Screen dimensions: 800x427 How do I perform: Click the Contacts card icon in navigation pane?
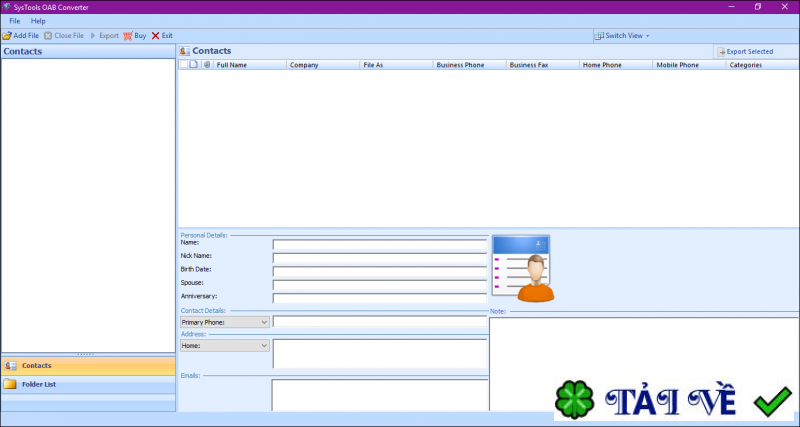[x=10, y=366]
